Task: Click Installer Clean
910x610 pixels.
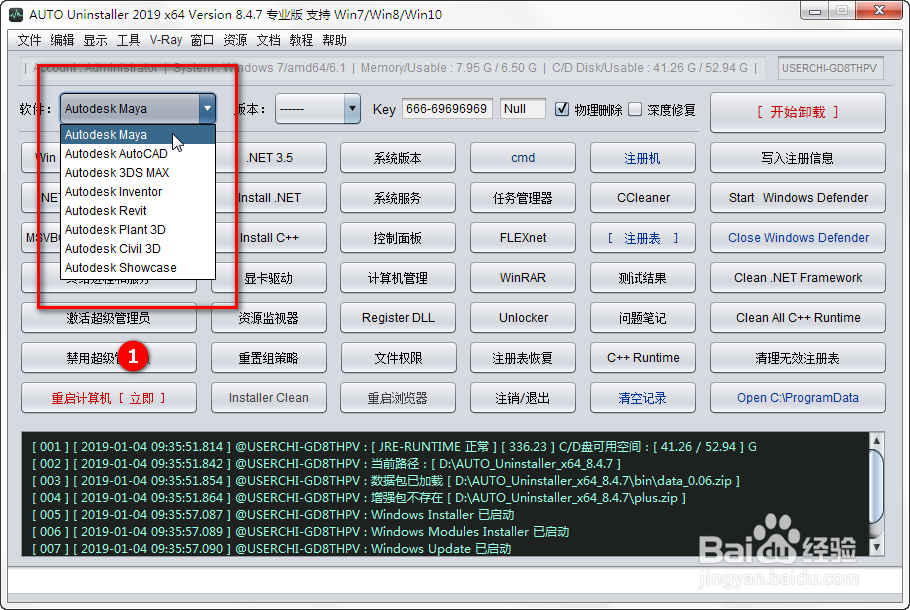Action: pyautogui.click(x=269, y=398)
